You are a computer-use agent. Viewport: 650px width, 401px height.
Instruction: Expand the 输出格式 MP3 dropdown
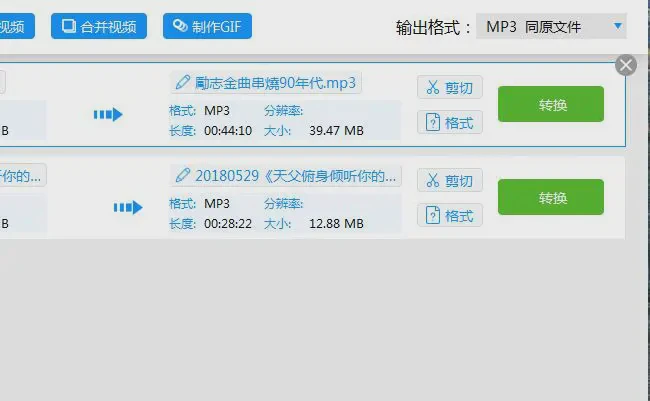551,27
